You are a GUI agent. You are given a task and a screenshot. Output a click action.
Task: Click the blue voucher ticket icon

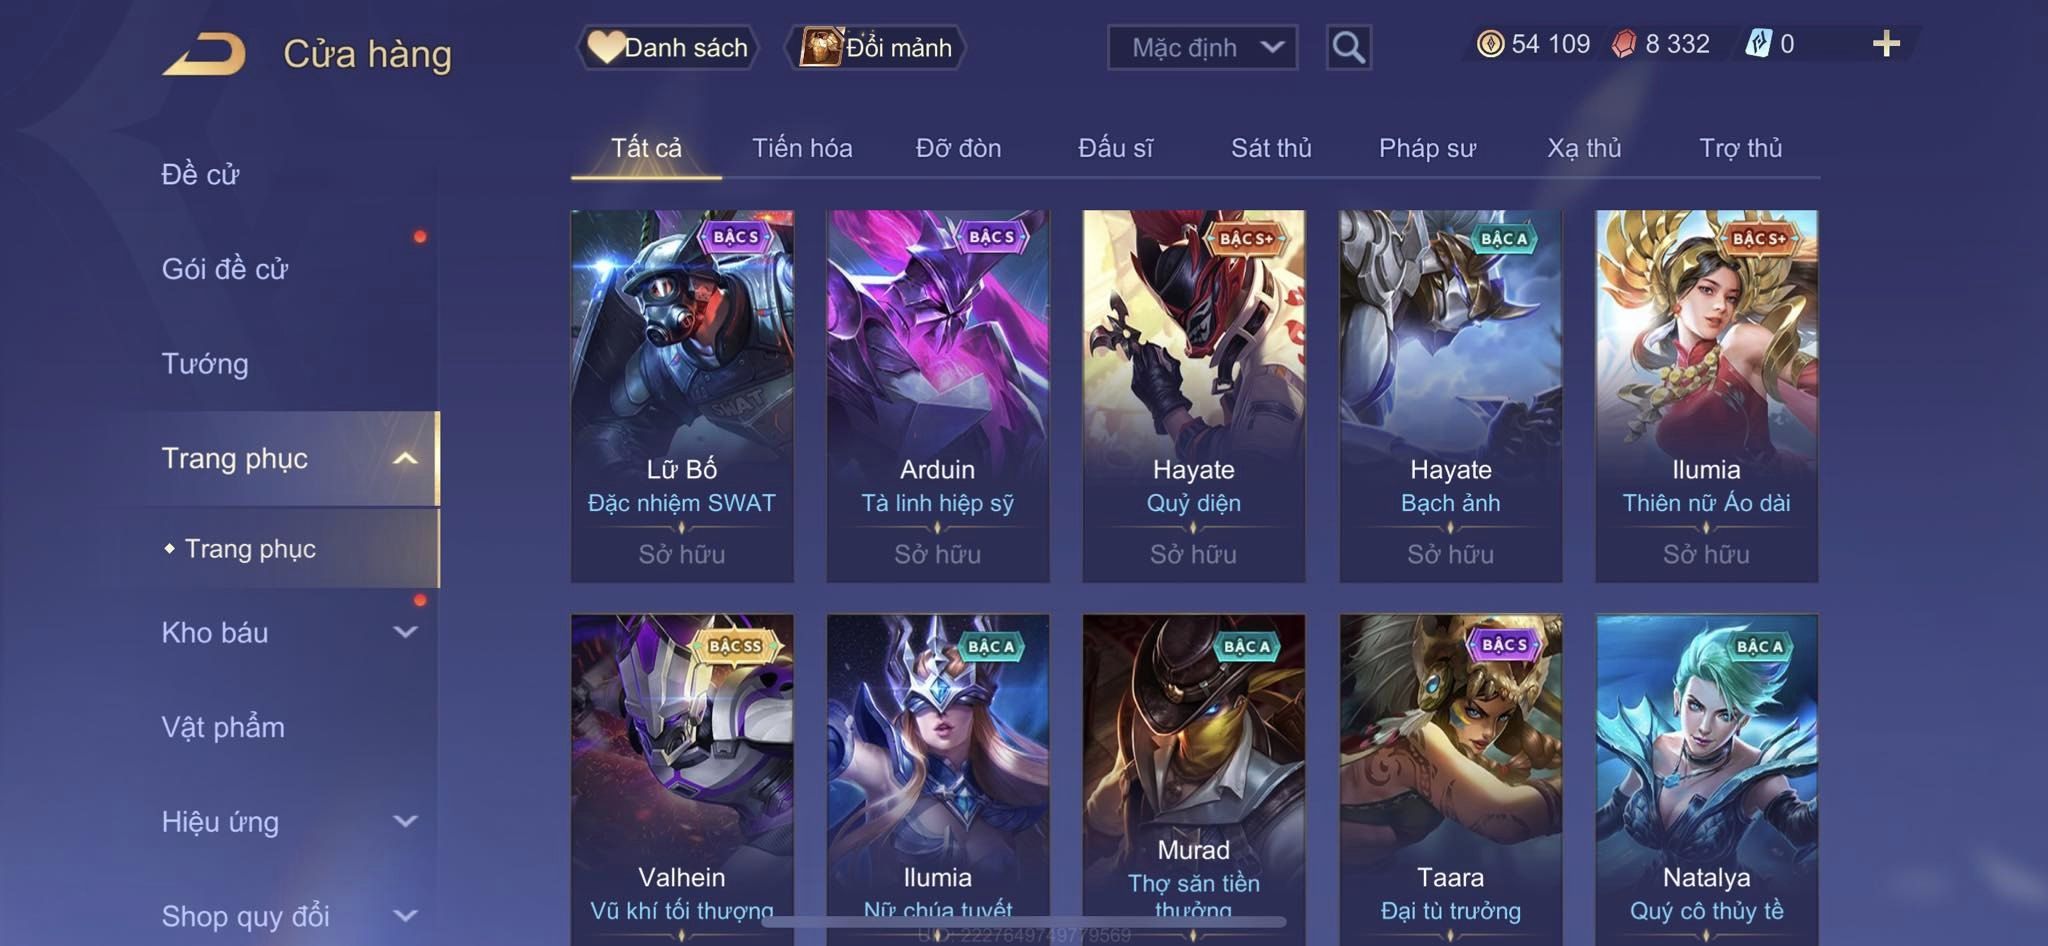(x=1758, y=44)
